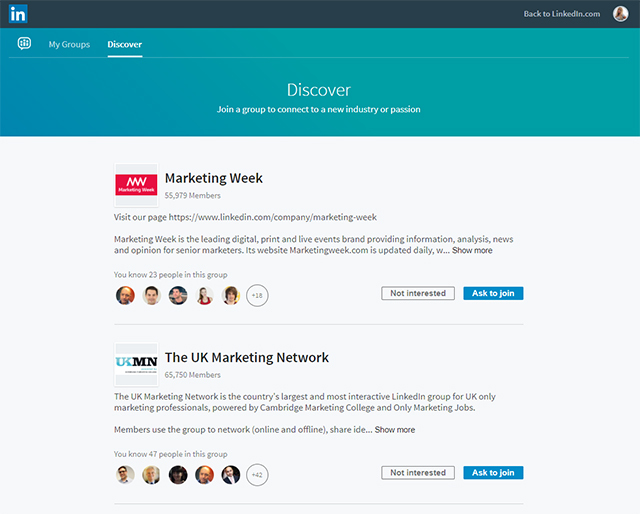The image size is (640, 514).
Task: Expand Marketing Week description with Show more
Action: [472, 250]
